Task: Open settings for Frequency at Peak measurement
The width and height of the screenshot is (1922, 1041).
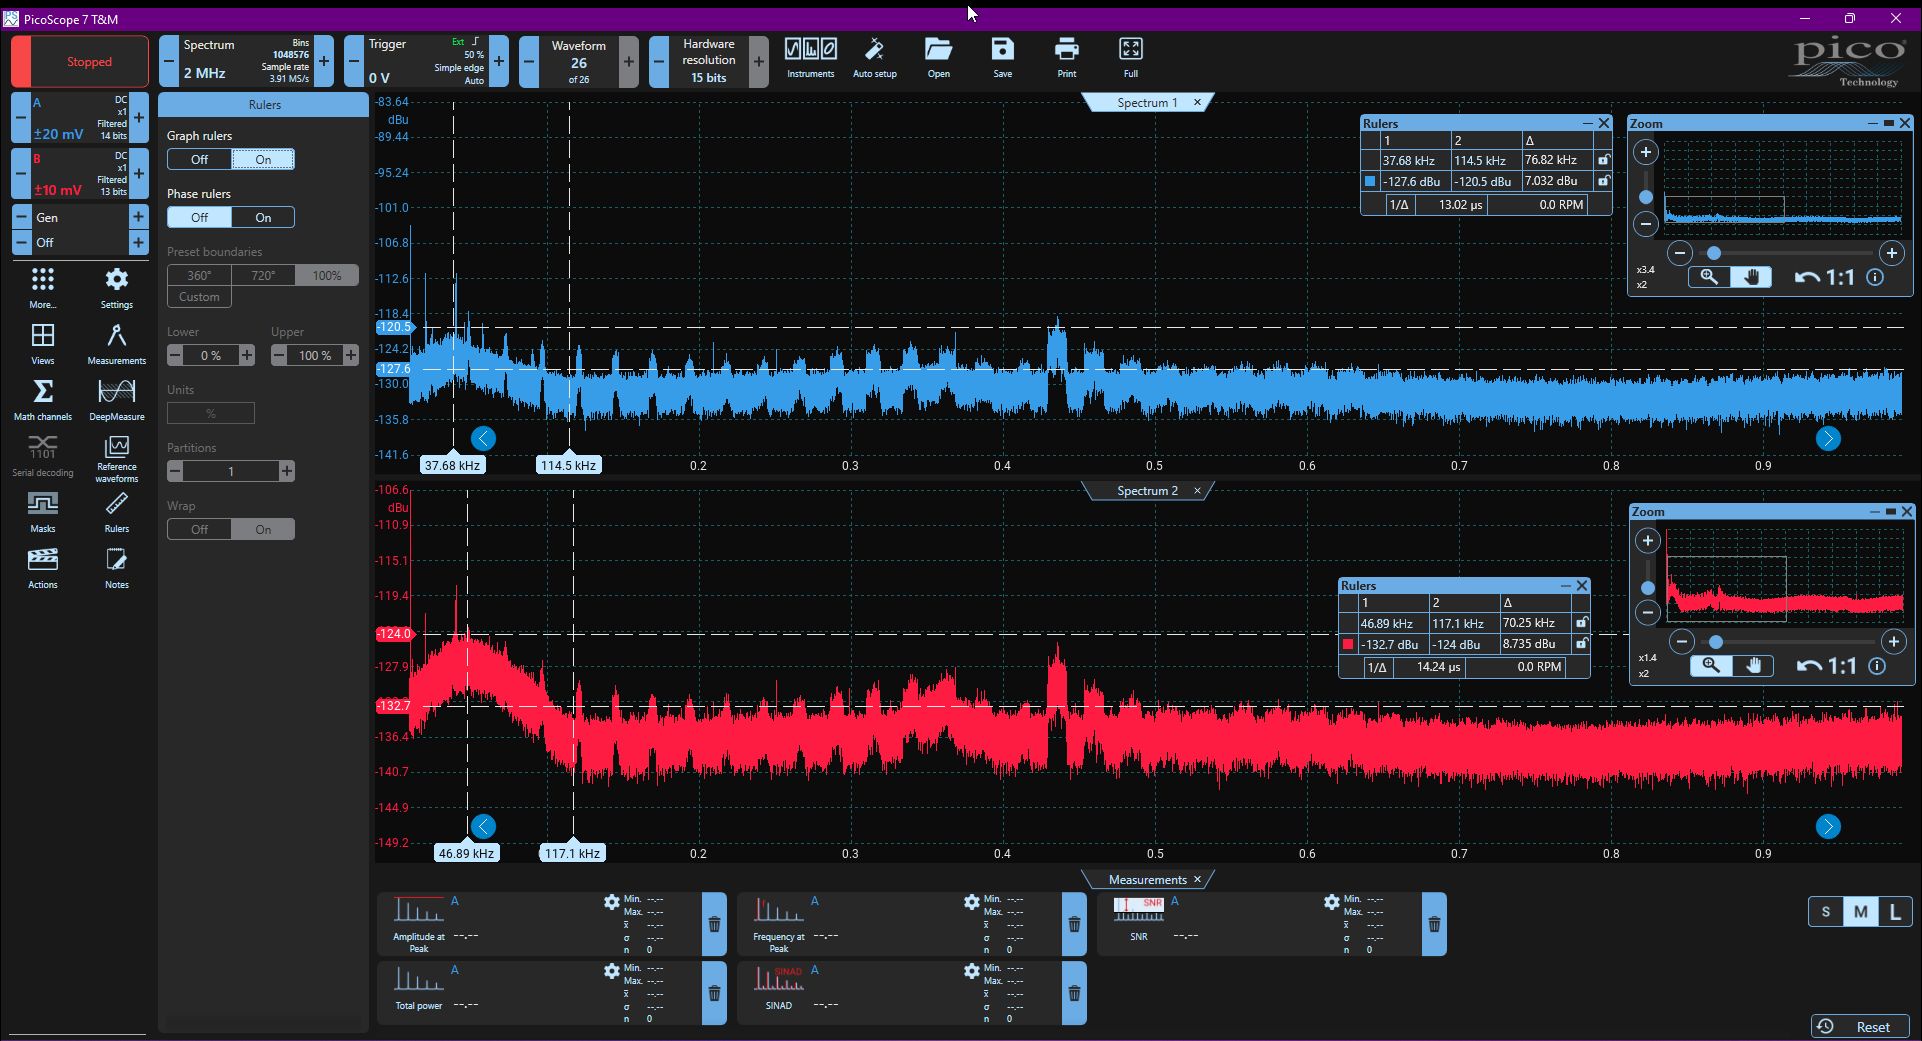Action: pos(971,902)
